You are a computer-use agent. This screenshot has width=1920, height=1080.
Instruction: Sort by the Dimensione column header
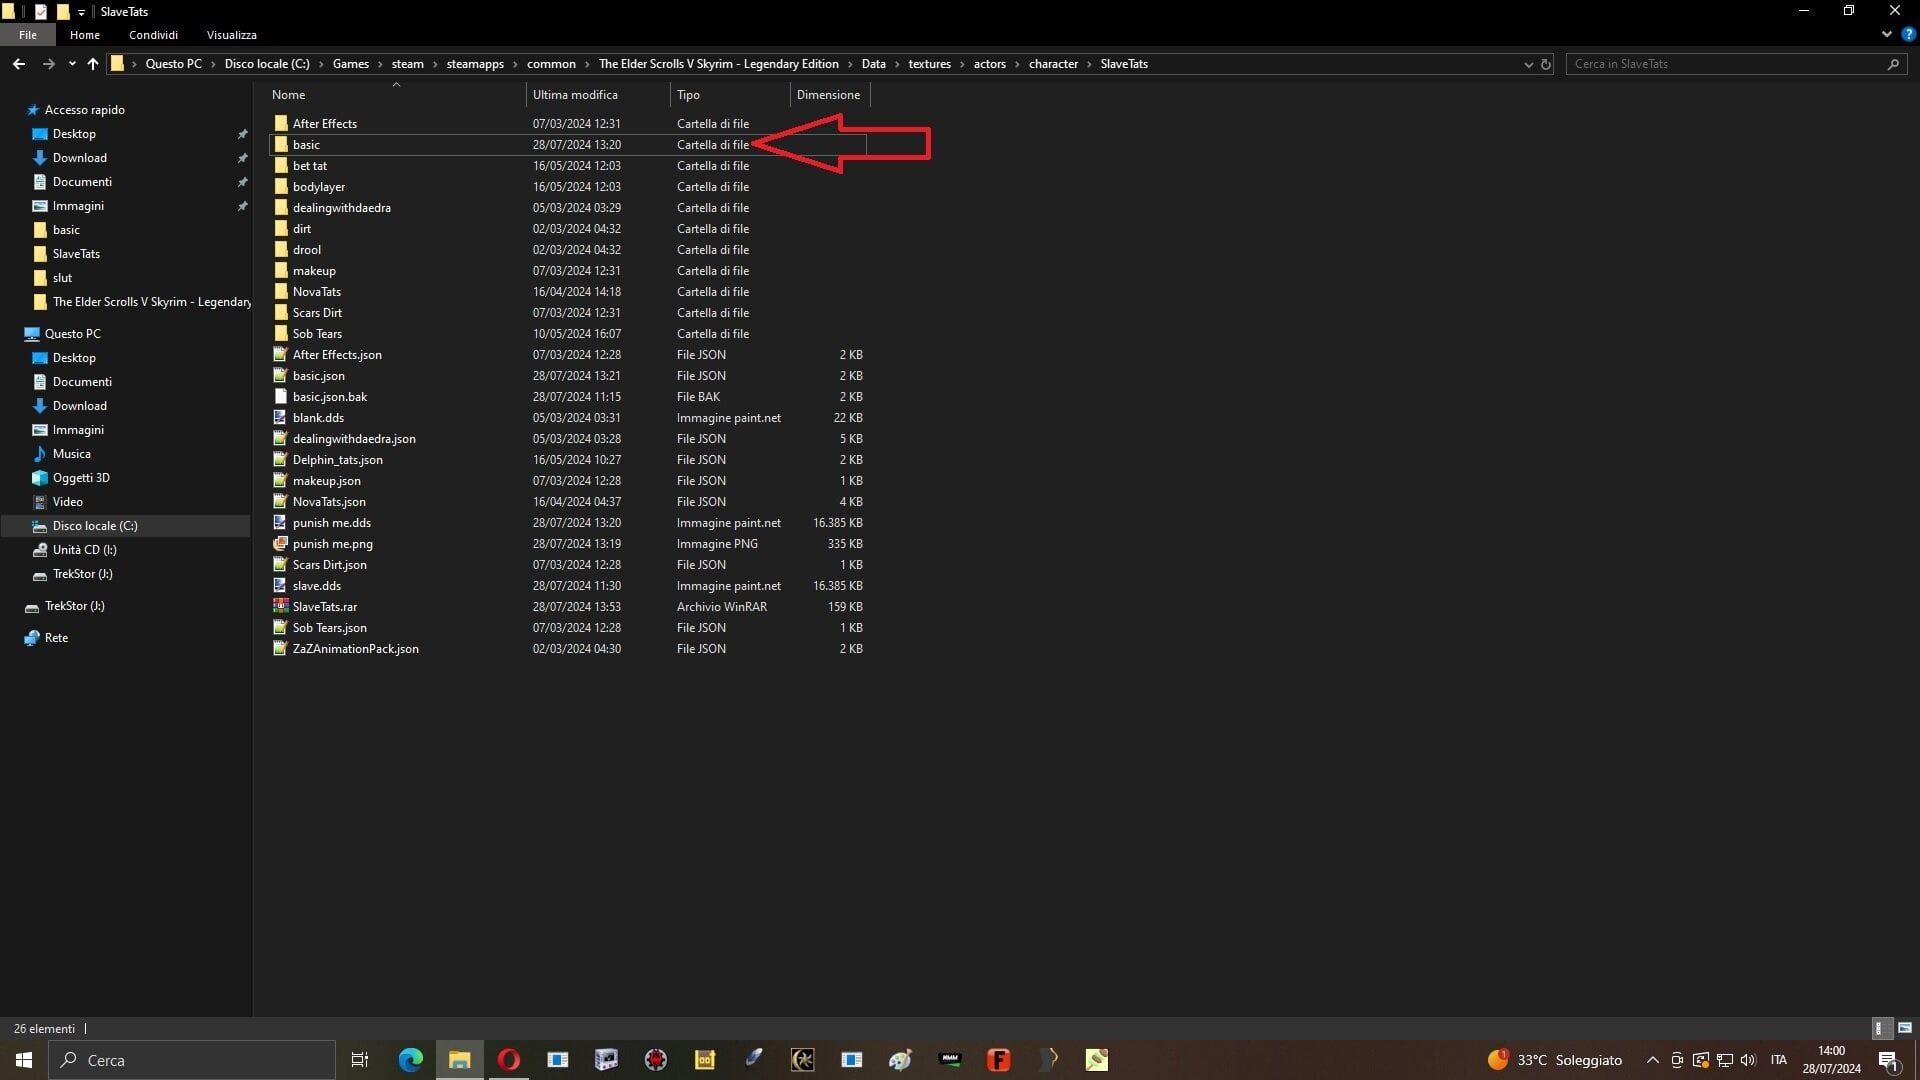830,95
